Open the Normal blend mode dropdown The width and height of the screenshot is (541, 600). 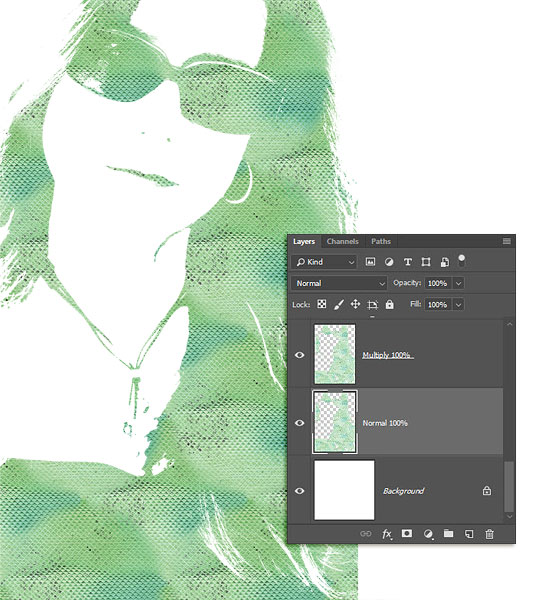coord(339,283)
